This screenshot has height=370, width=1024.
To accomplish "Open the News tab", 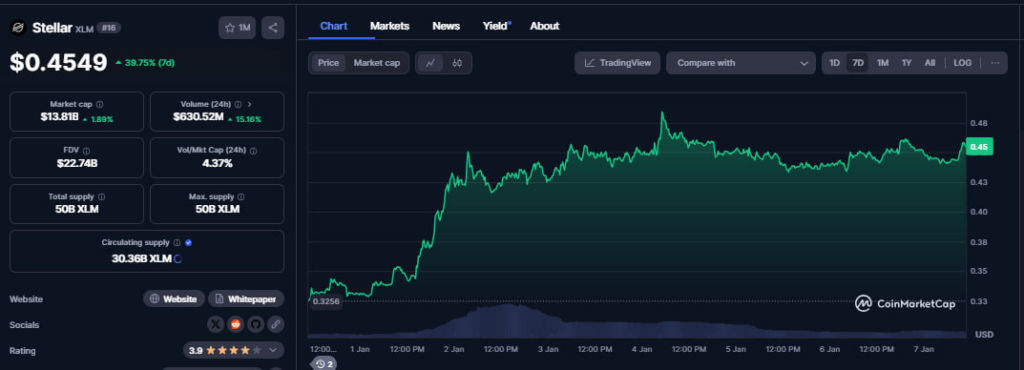I will pos(446,26).
